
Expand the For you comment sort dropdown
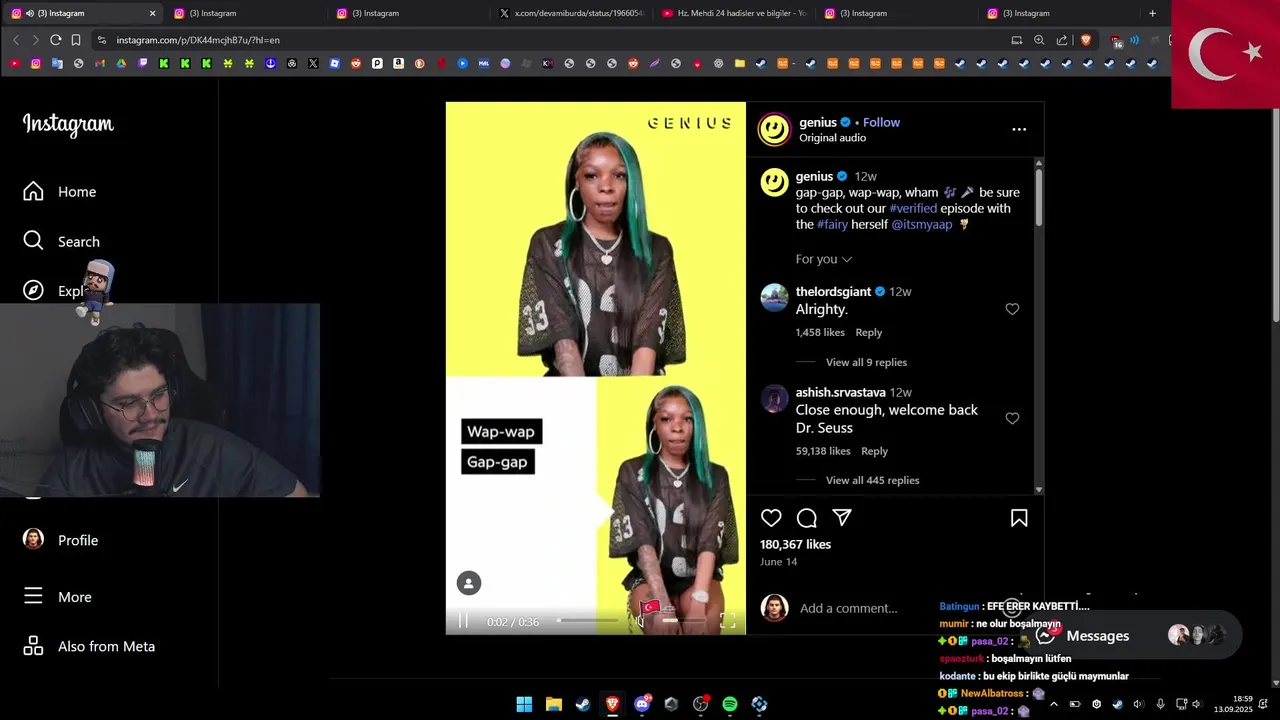tap(824, 259)
